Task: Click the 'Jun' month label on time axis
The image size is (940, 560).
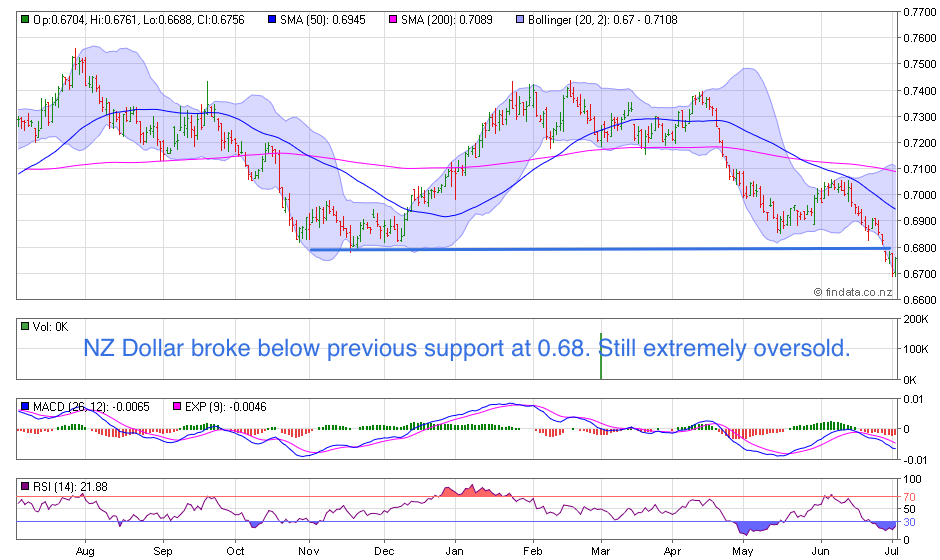Action: click(x=820, y=551)
